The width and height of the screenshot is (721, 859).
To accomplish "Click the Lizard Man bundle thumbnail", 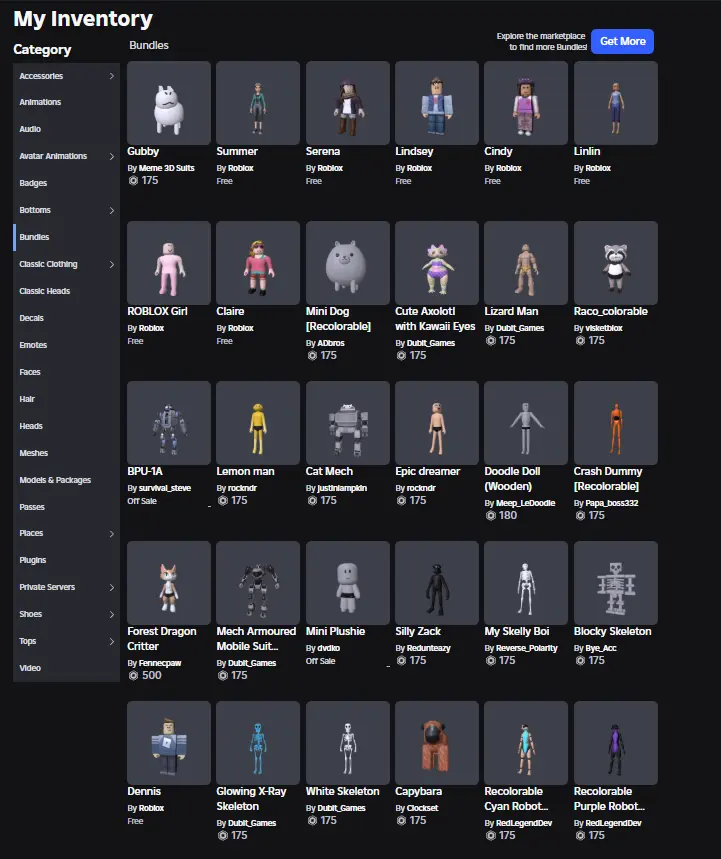I will [x=526, y=263].
